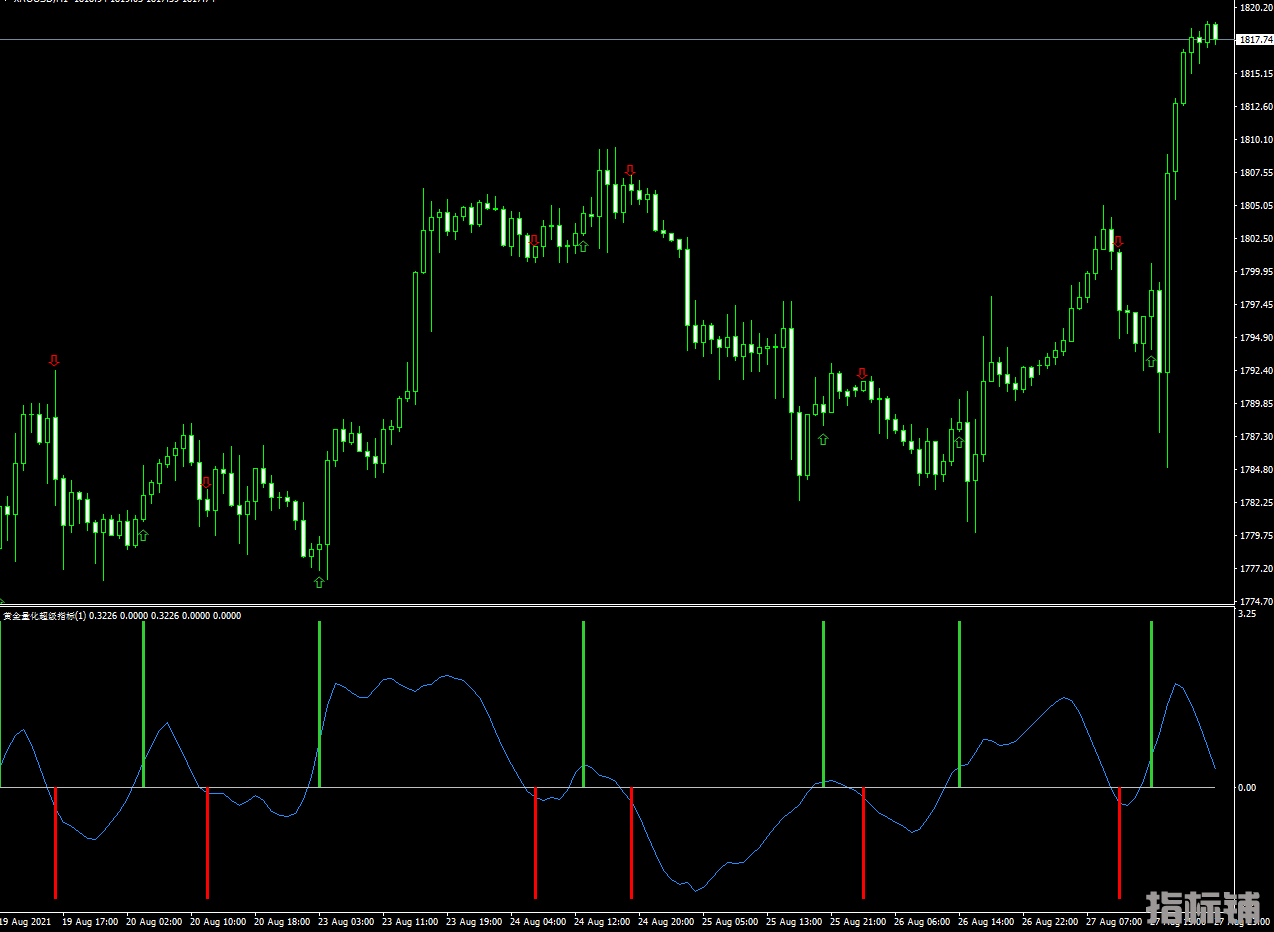
Task: Click the green signal bar near 24 Aug 12:00
Action: tap(583, 704)
